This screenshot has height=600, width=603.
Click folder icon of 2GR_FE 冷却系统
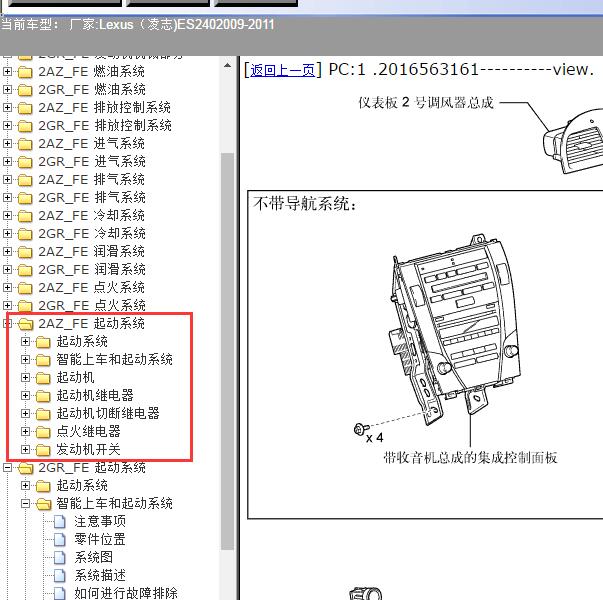(25, 234)
